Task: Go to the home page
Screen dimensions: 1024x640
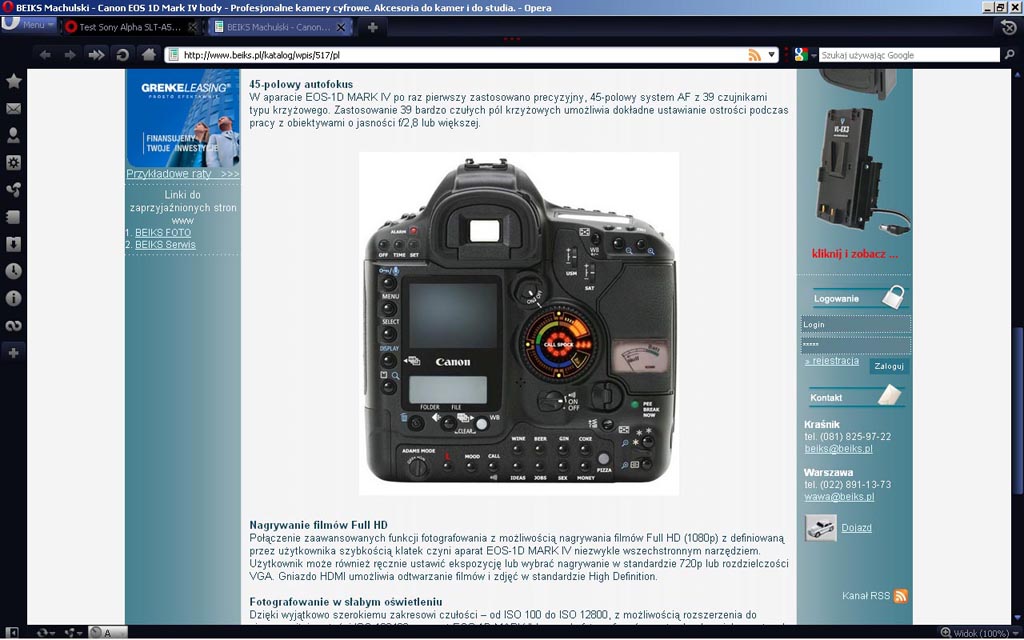Action: (148, 55)
